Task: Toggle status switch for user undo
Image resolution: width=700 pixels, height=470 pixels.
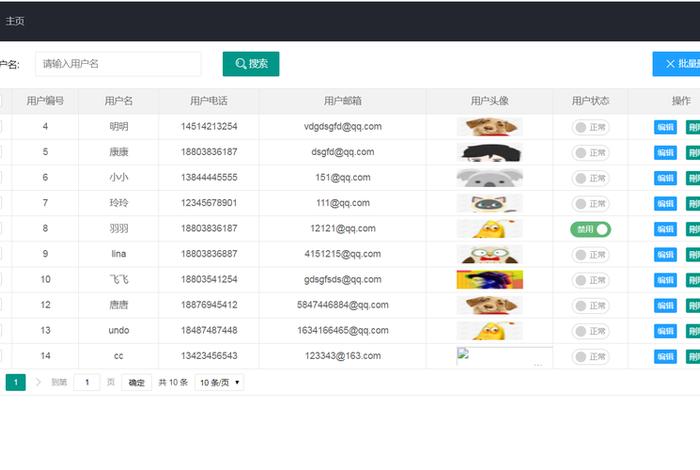Action: click(x=591, y=331)
